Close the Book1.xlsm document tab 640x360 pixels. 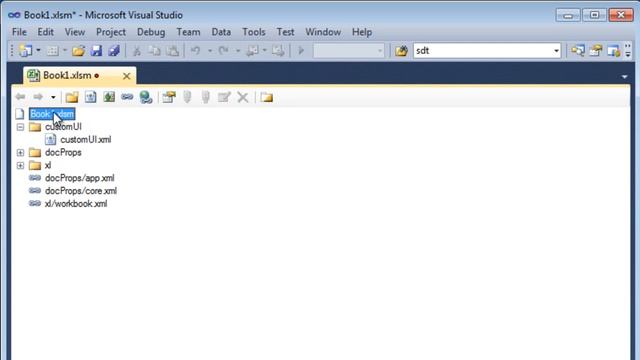click(x=127, y=76)
